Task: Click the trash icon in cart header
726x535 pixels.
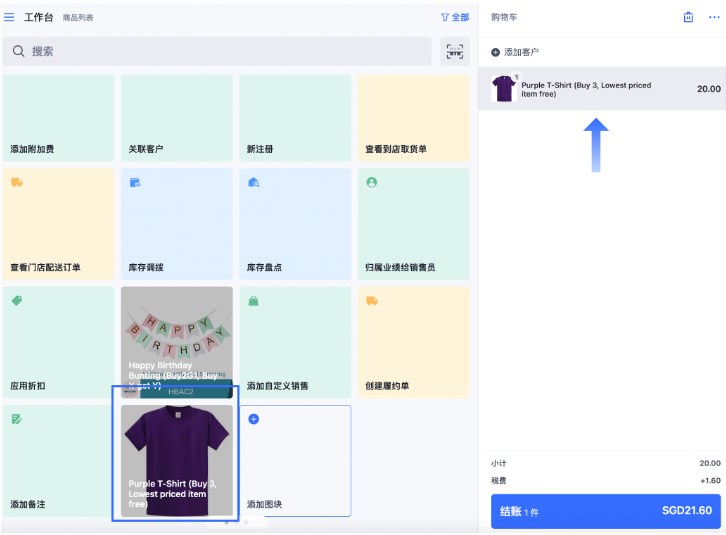Action: coord(688,17)
